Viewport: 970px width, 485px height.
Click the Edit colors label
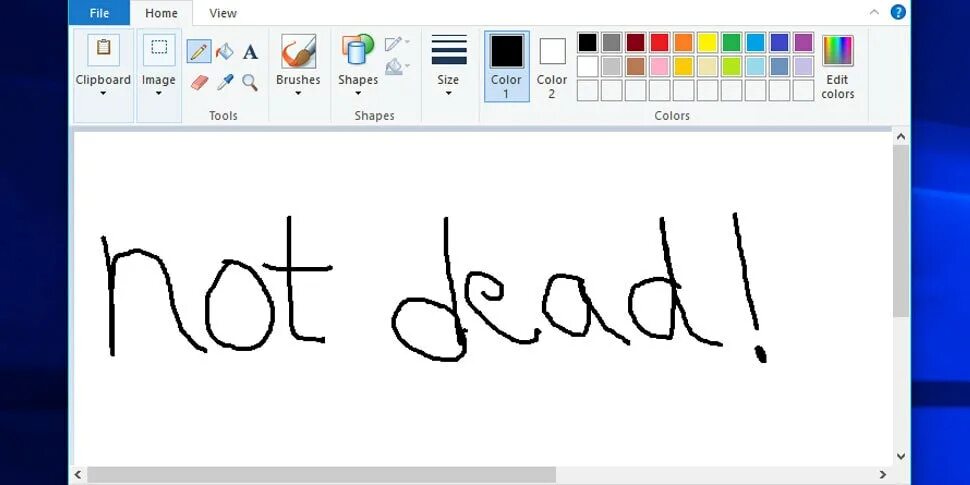[x=838, y=87]
